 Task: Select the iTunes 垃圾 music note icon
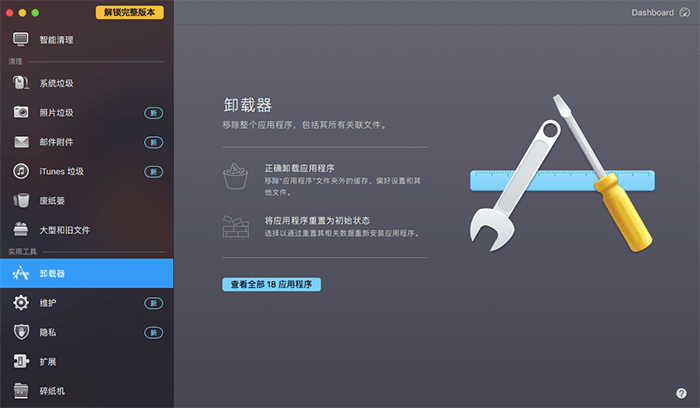pos(21,171)
